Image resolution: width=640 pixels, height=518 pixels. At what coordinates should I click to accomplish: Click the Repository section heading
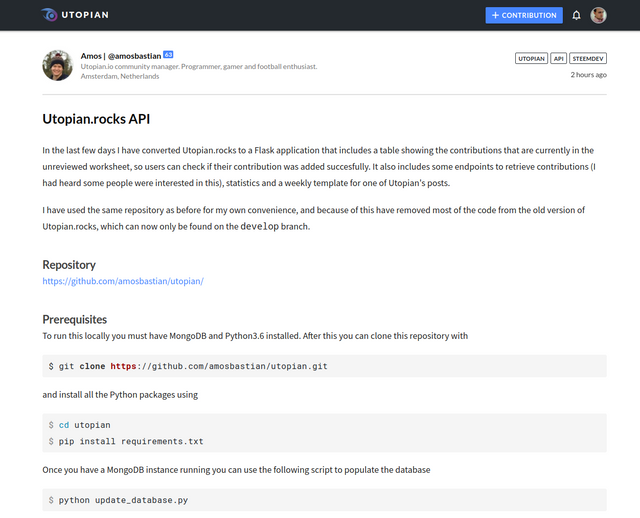tap(69, 265)
